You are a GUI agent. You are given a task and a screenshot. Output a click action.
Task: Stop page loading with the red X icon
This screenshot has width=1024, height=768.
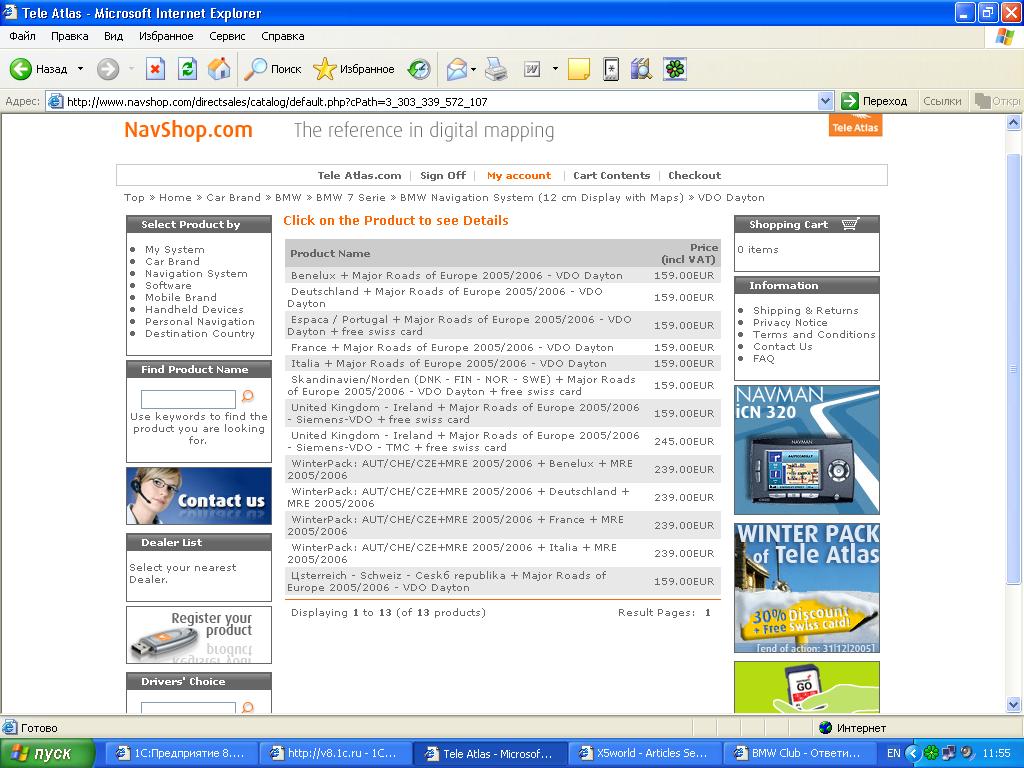point(155,69)
